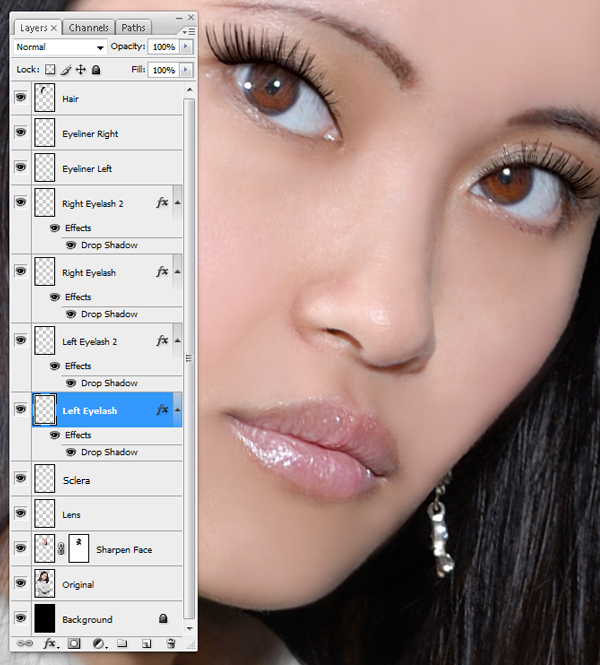
Task: Click Lock image pixels brush icon
Action: click(66, 70)
